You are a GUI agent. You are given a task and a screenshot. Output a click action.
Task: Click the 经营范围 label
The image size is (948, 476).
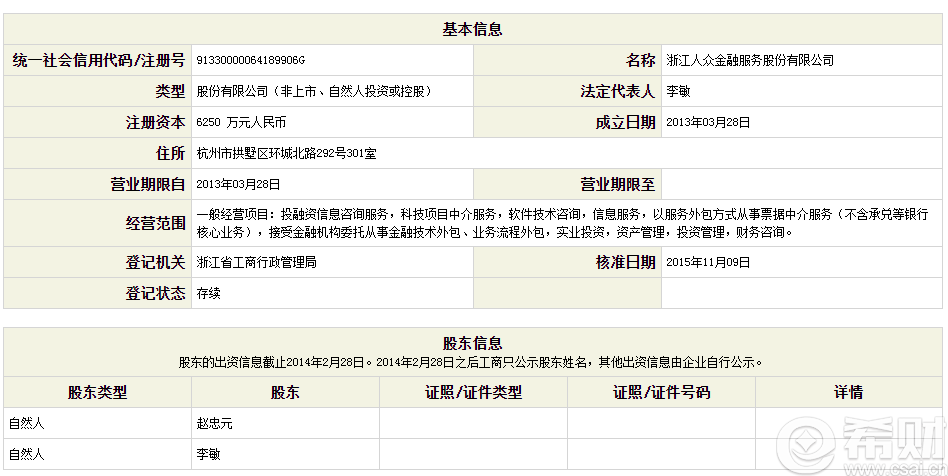155,223
